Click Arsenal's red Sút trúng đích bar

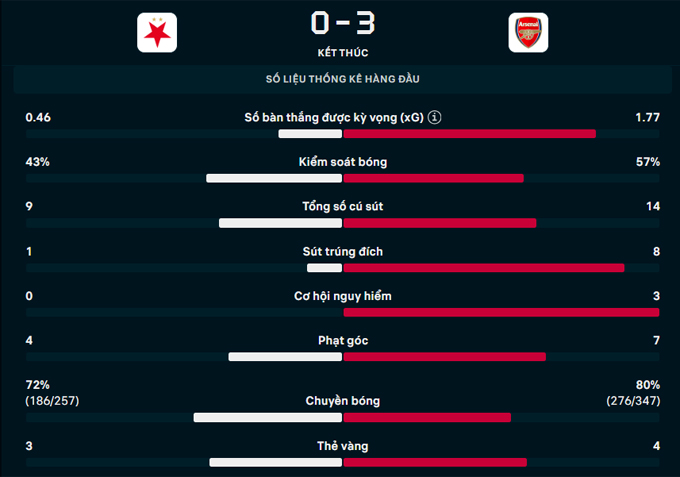click(x=484, y=268)
